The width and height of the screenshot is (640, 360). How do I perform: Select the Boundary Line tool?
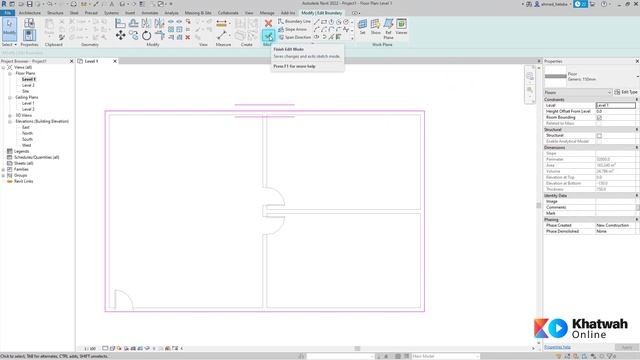click(x=294, y=21)
